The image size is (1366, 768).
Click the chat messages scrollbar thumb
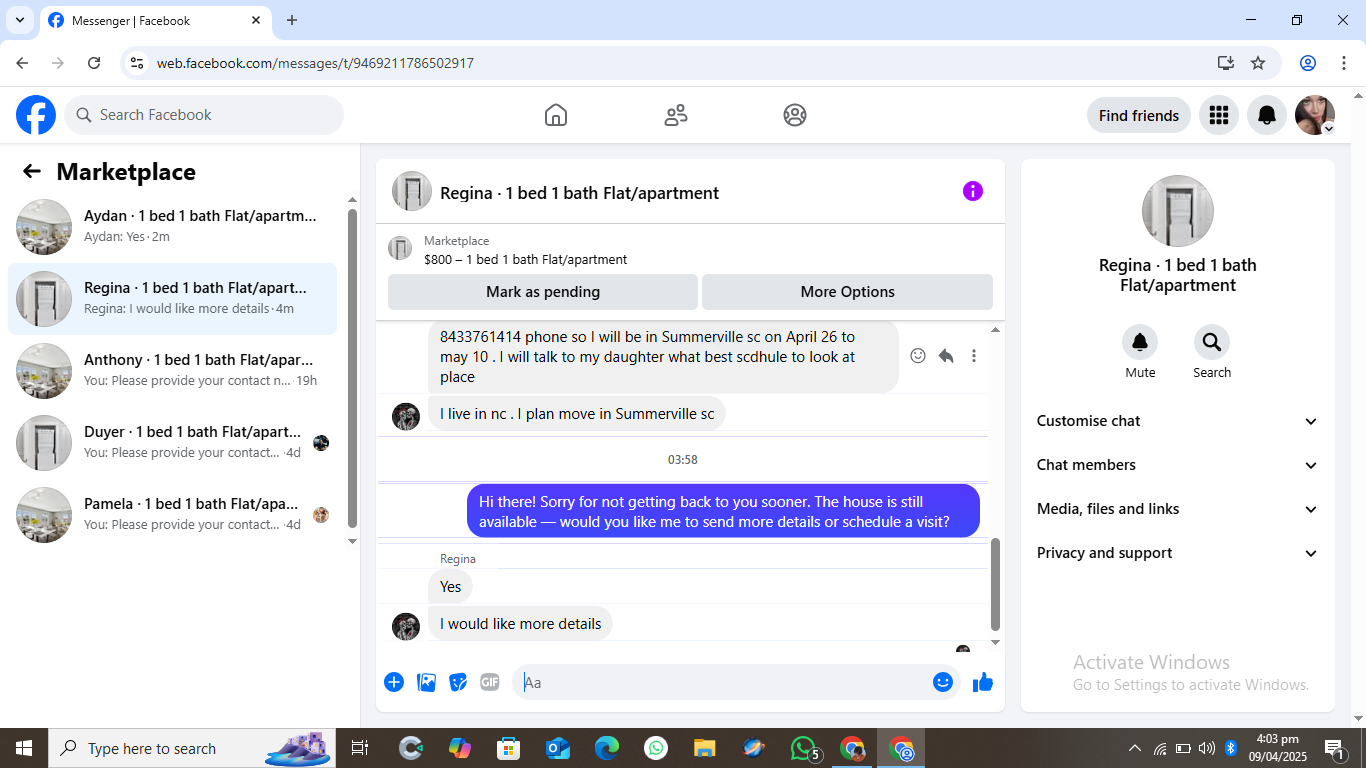tap(995, 585)
